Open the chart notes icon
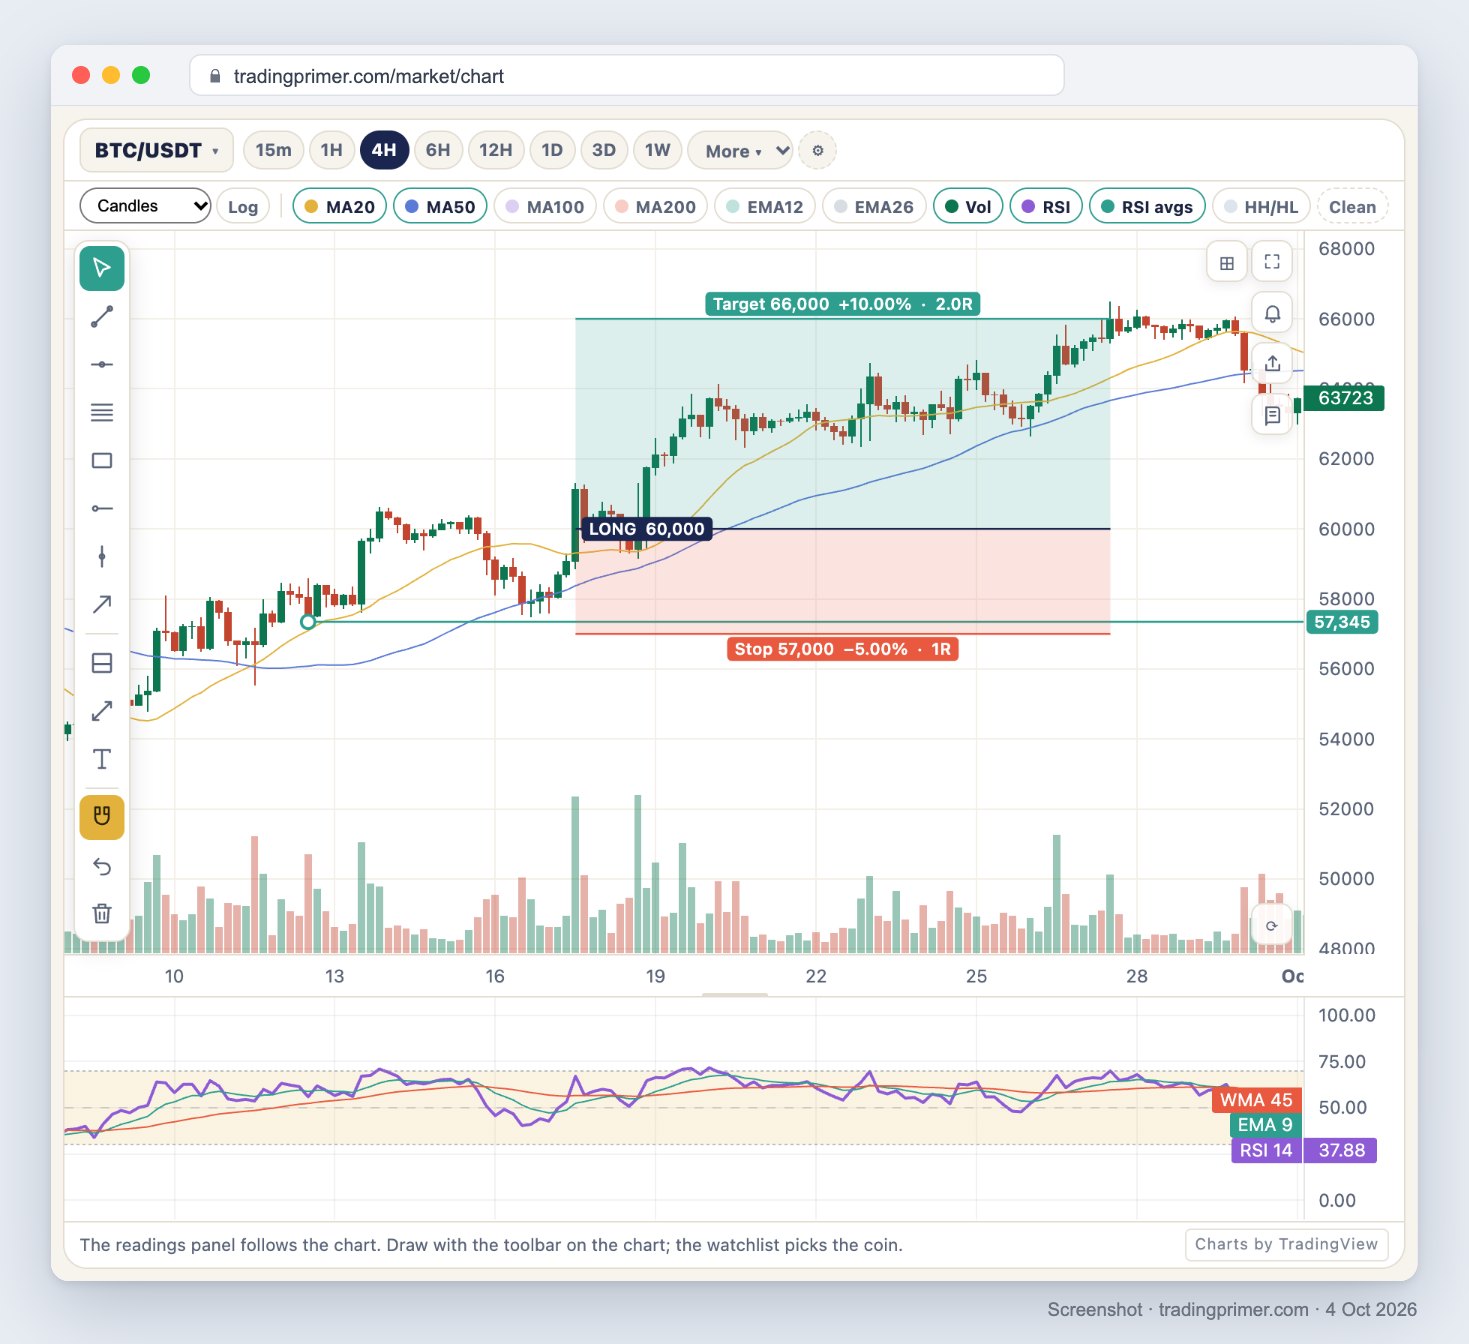Screen dimensions: 1469x1344 coord(1272,415)
